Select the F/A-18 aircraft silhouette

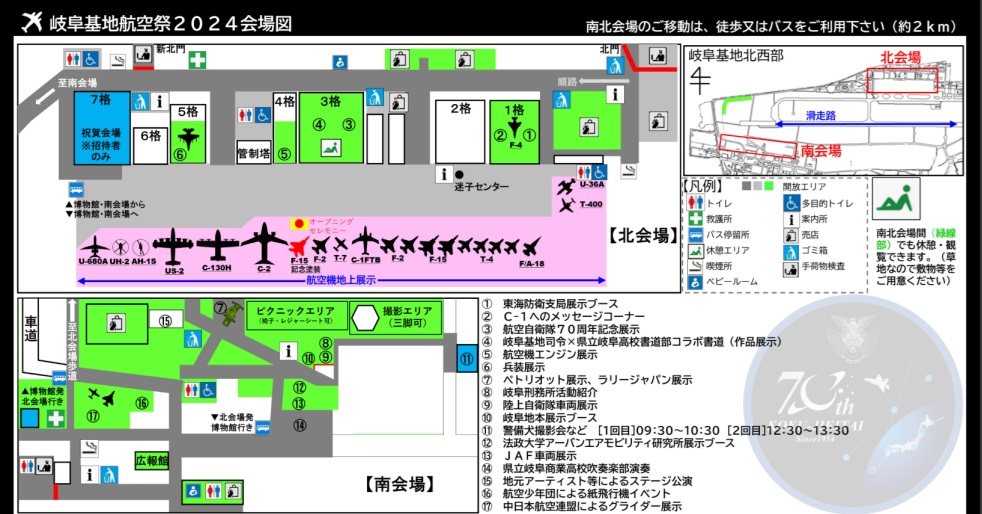click(x=531, y=247)
